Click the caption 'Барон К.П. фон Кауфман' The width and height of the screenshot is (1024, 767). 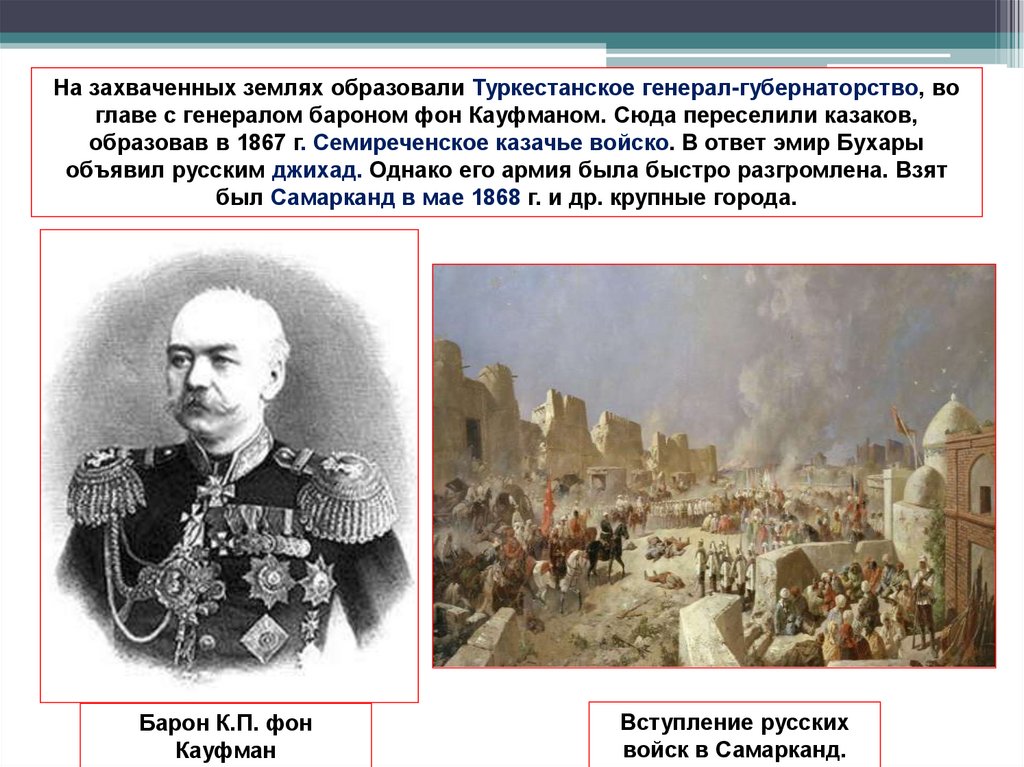coord(226,736)
